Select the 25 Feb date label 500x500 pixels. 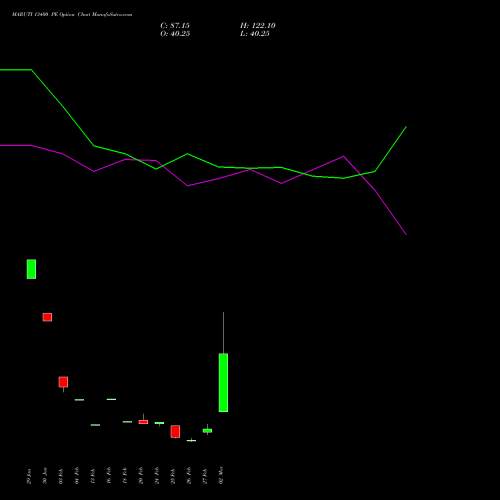click(x=173, y=476)
